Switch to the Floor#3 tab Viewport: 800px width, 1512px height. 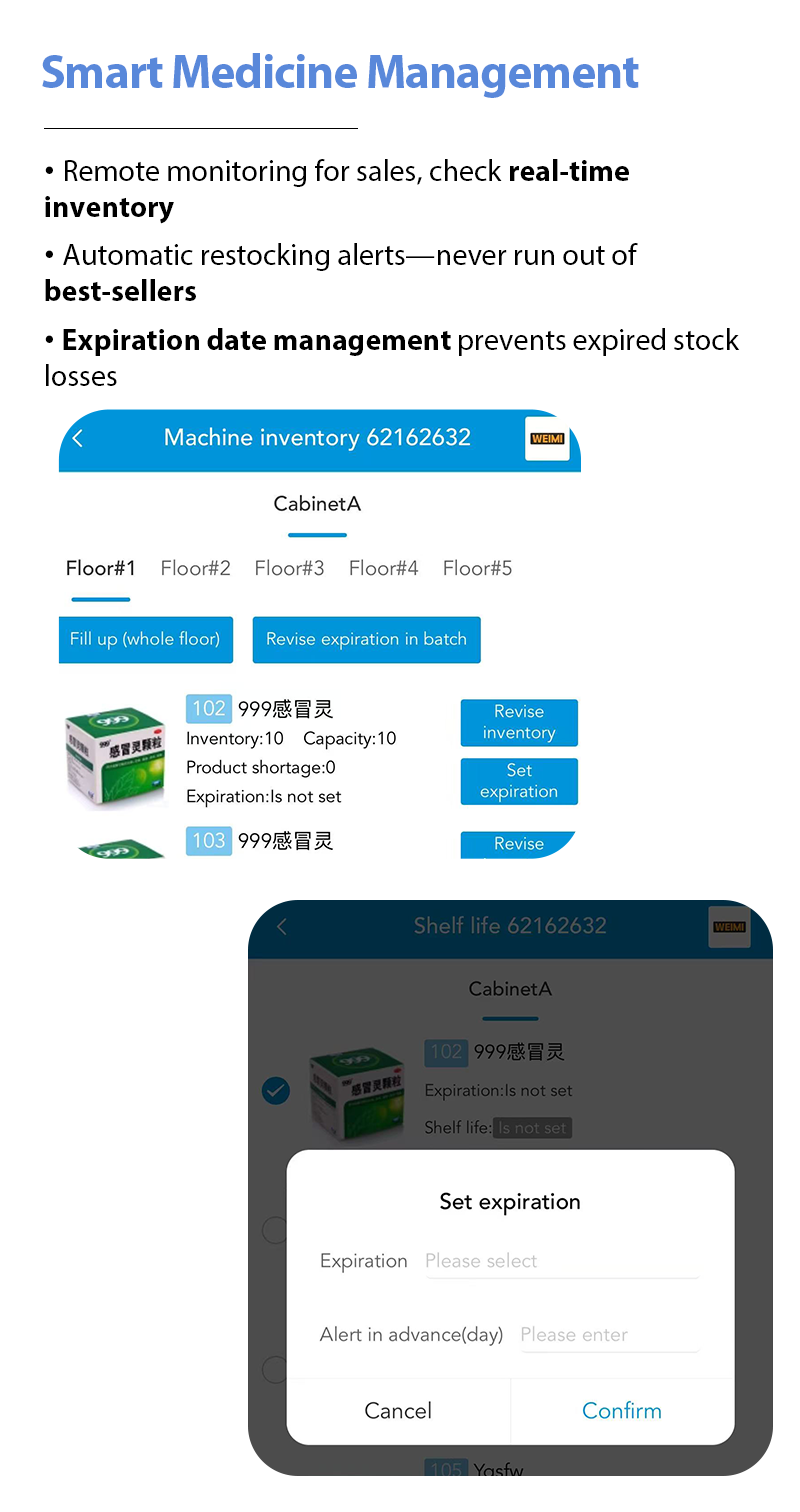click(289, 569)
